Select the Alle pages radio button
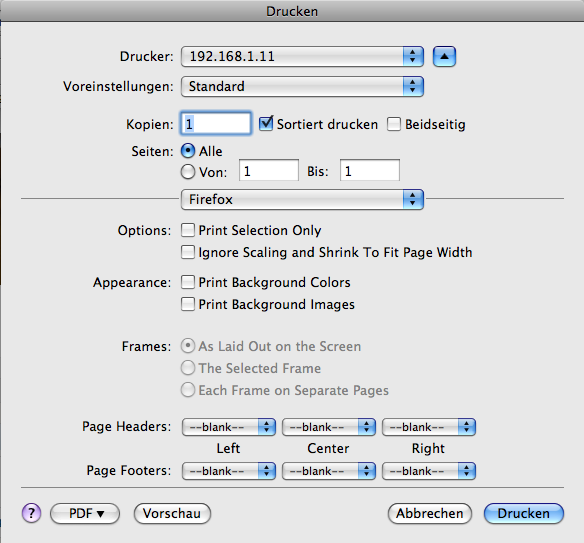Image resolution: width=584 pixels, height=543 pixels. tap(188, 151)
